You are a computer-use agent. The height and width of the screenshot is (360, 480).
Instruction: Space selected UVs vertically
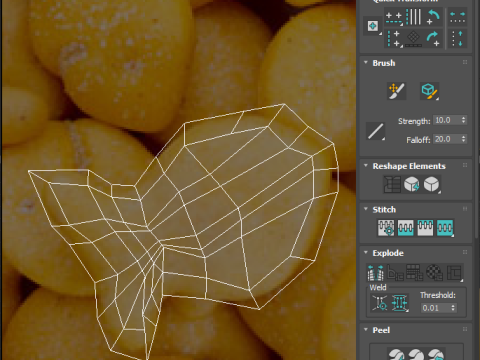pyautogui.click(x=457, y=38)
